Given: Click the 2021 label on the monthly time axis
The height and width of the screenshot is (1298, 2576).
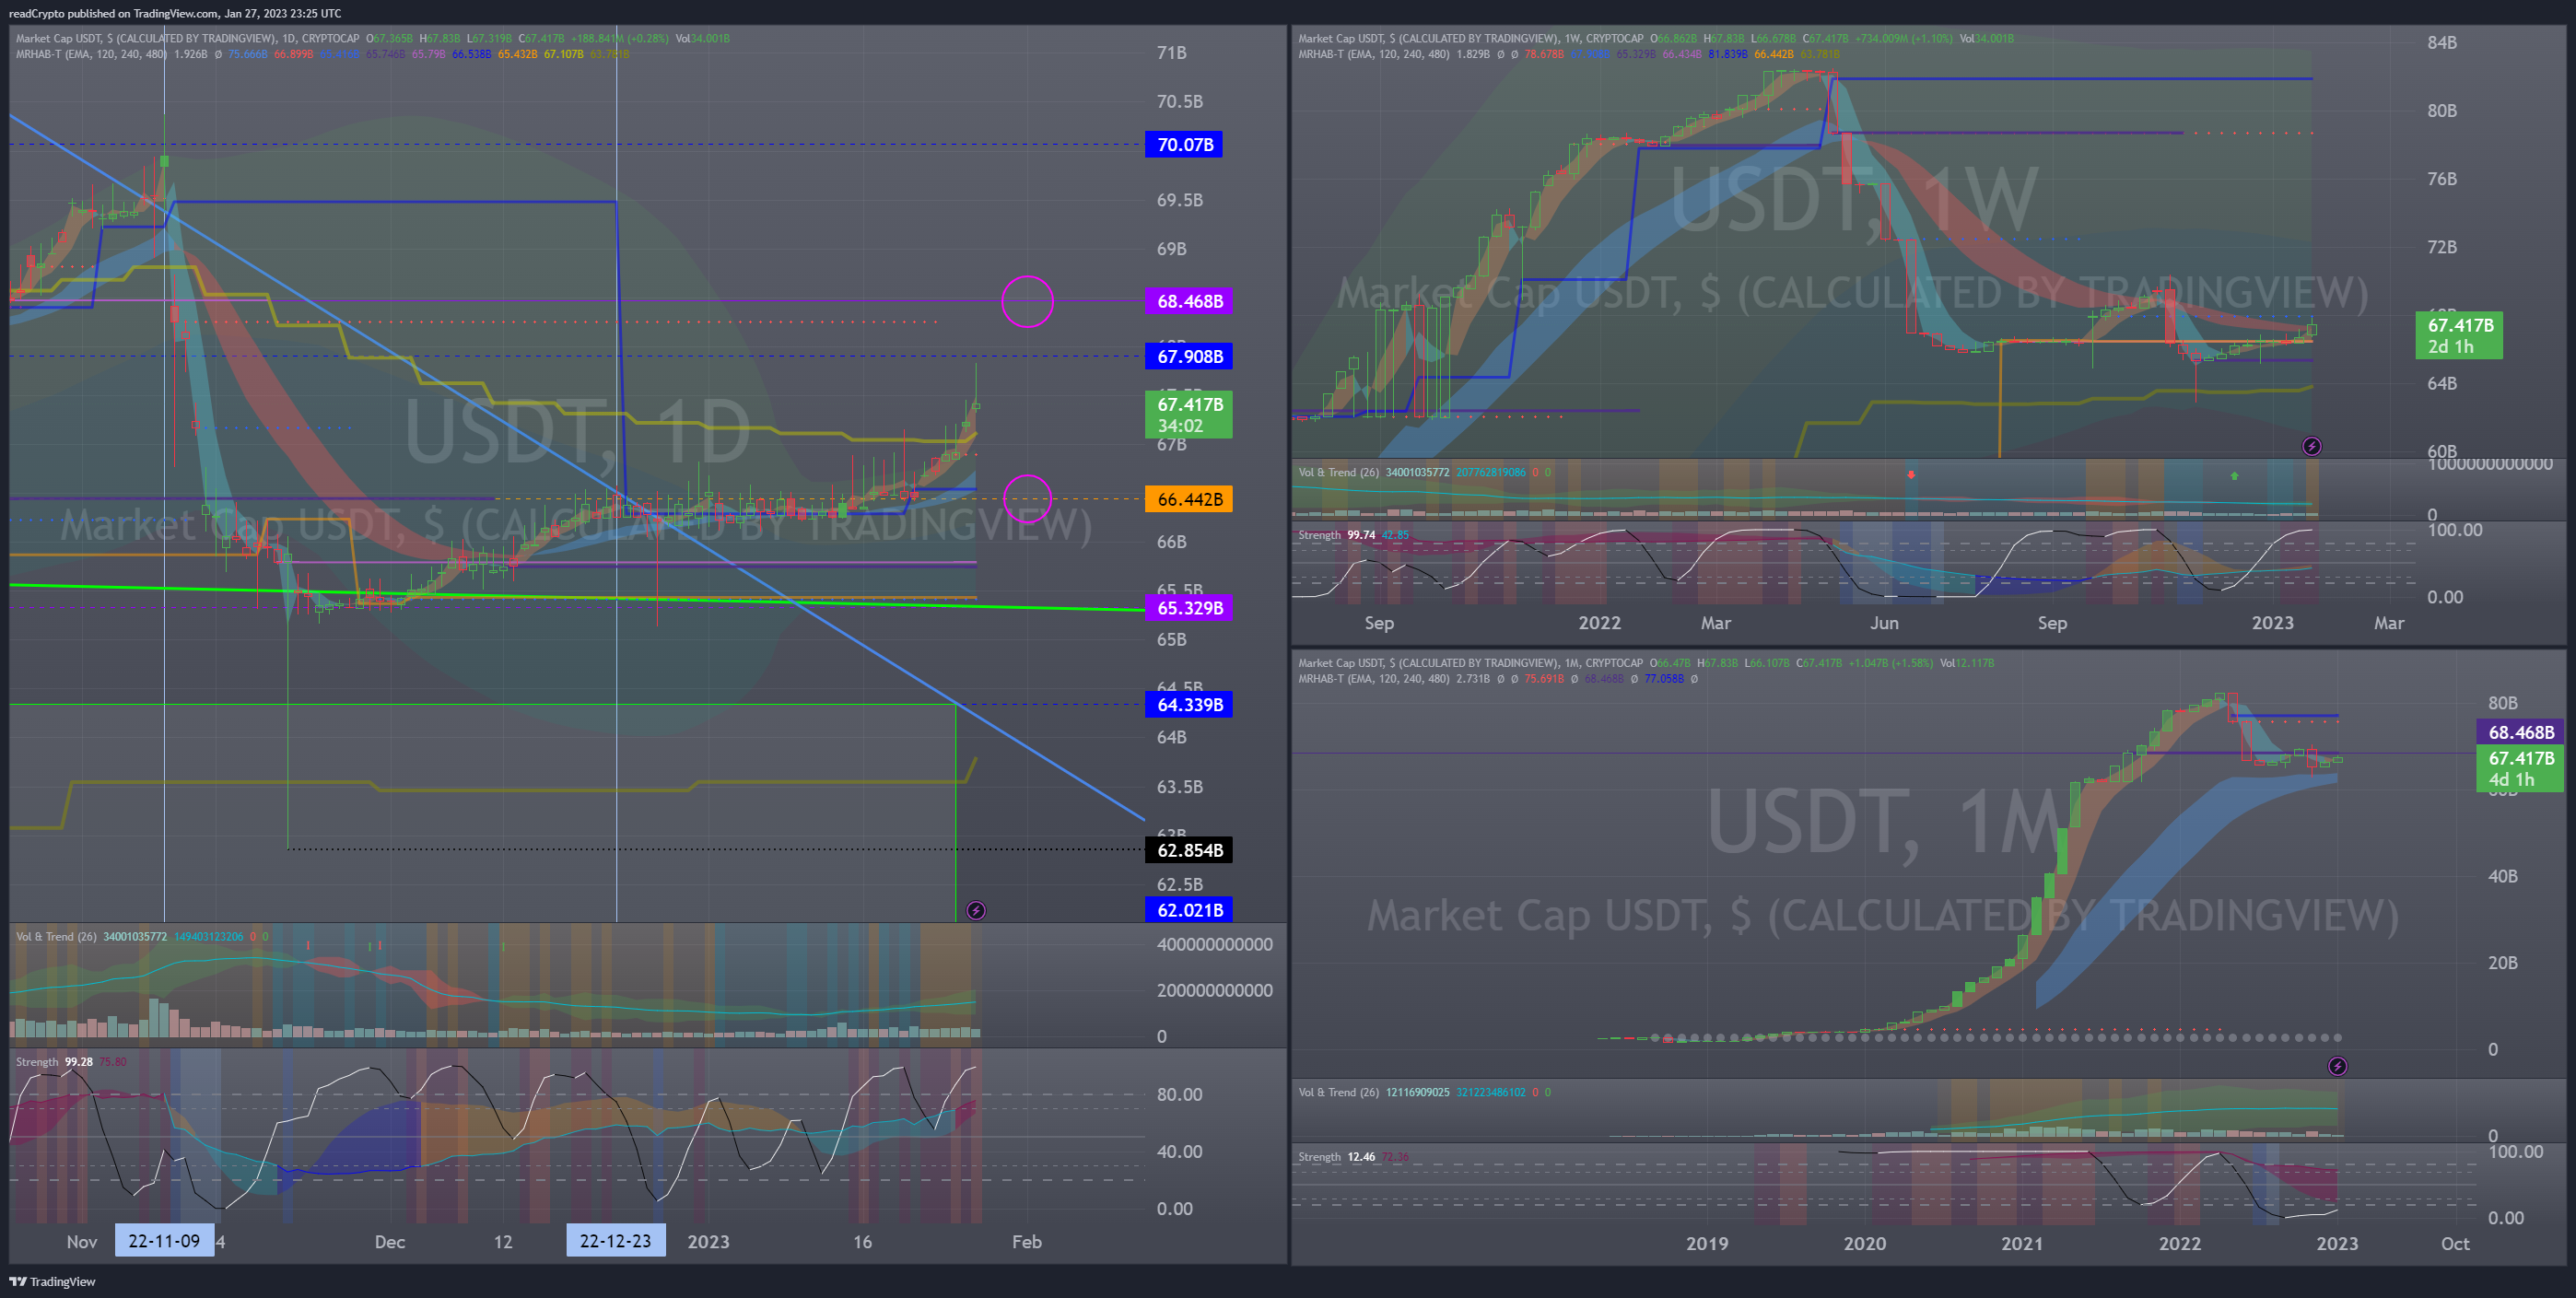Looking at the screenshot, I should pos(2022,1244).
